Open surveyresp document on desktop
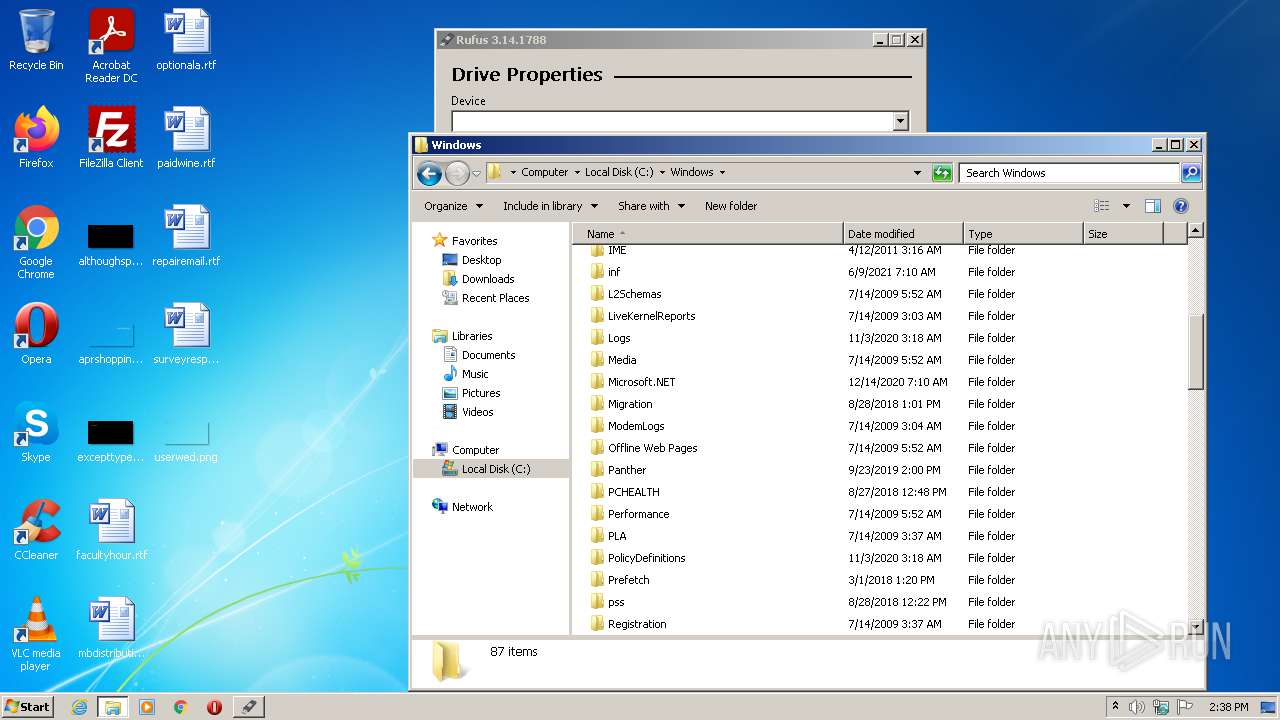Viewport: 1280px width, 720px height. (x=186, y=334)
